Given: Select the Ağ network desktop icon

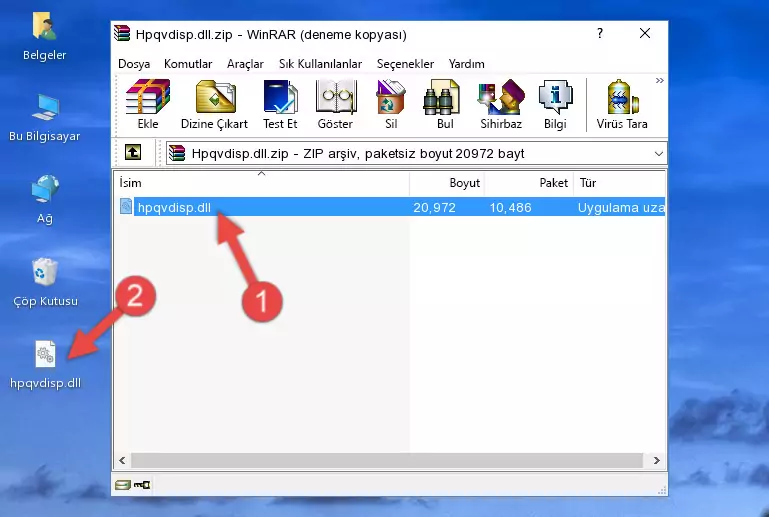Looking at the screenshot, I should pos(45,200).
